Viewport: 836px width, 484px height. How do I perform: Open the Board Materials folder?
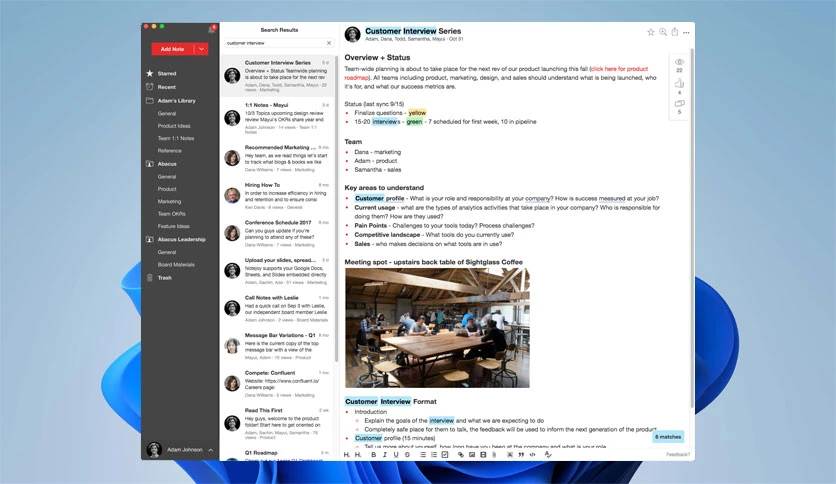click(176, 264)
